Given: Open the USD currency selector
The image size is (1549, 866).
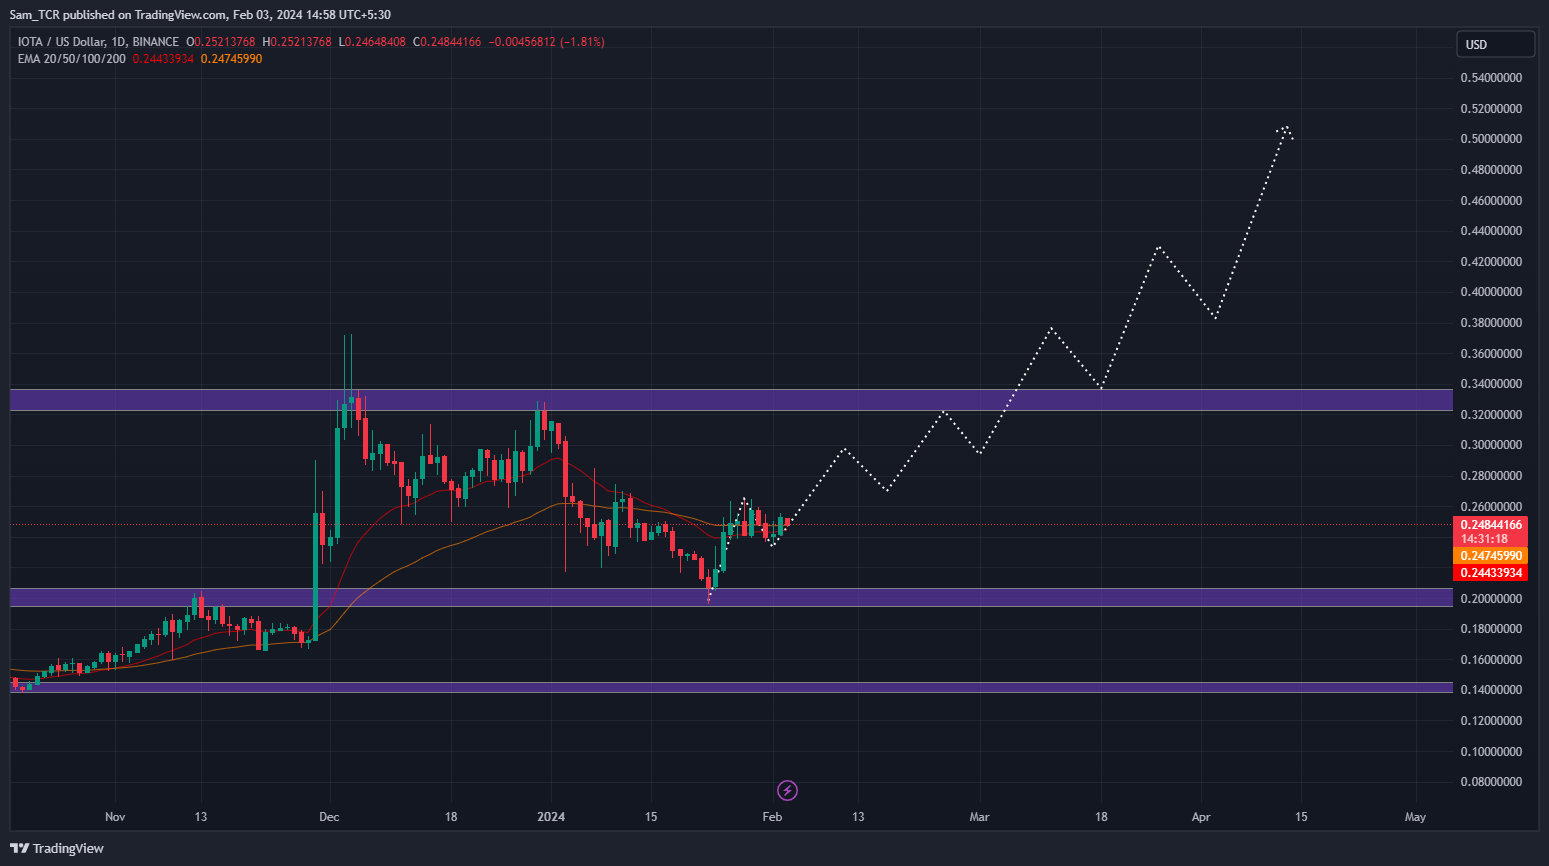Looking at the screenshot, I should pos(1494,44).
